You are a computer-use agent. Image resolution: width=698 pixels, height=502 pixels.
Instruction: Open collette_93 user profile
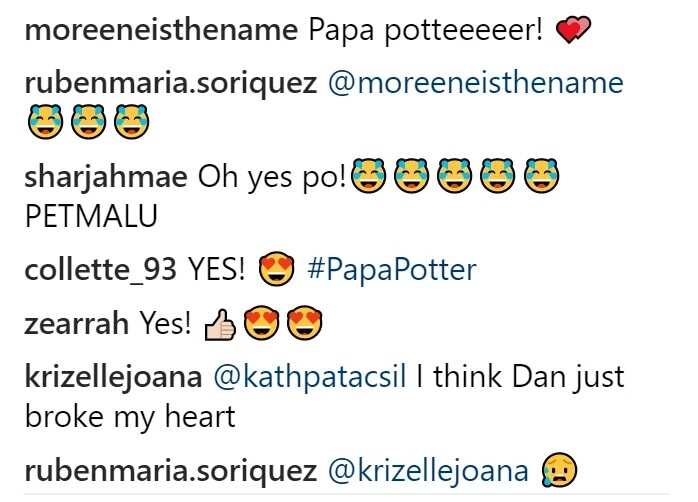tap(101, 270)
